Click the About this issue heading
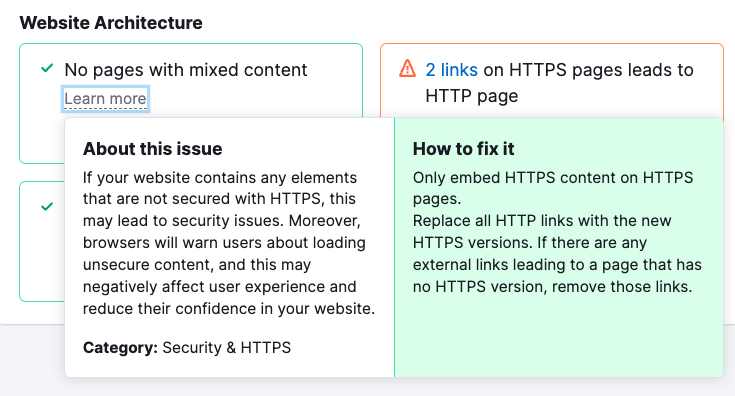Image resolution: width=735 pixels, height=396 pixels. point(153,149)
